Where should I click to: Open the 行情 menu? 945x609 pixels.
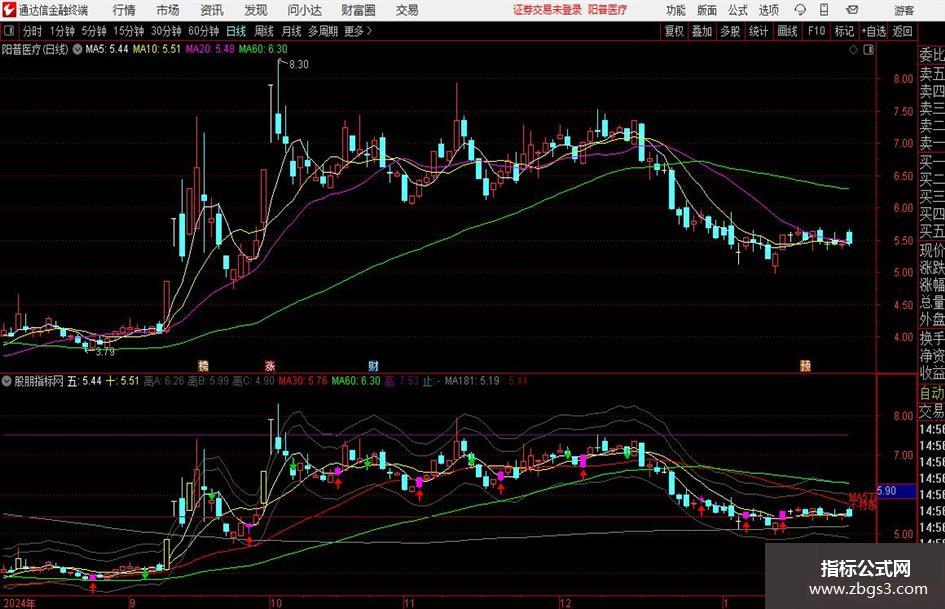point(124,10)
